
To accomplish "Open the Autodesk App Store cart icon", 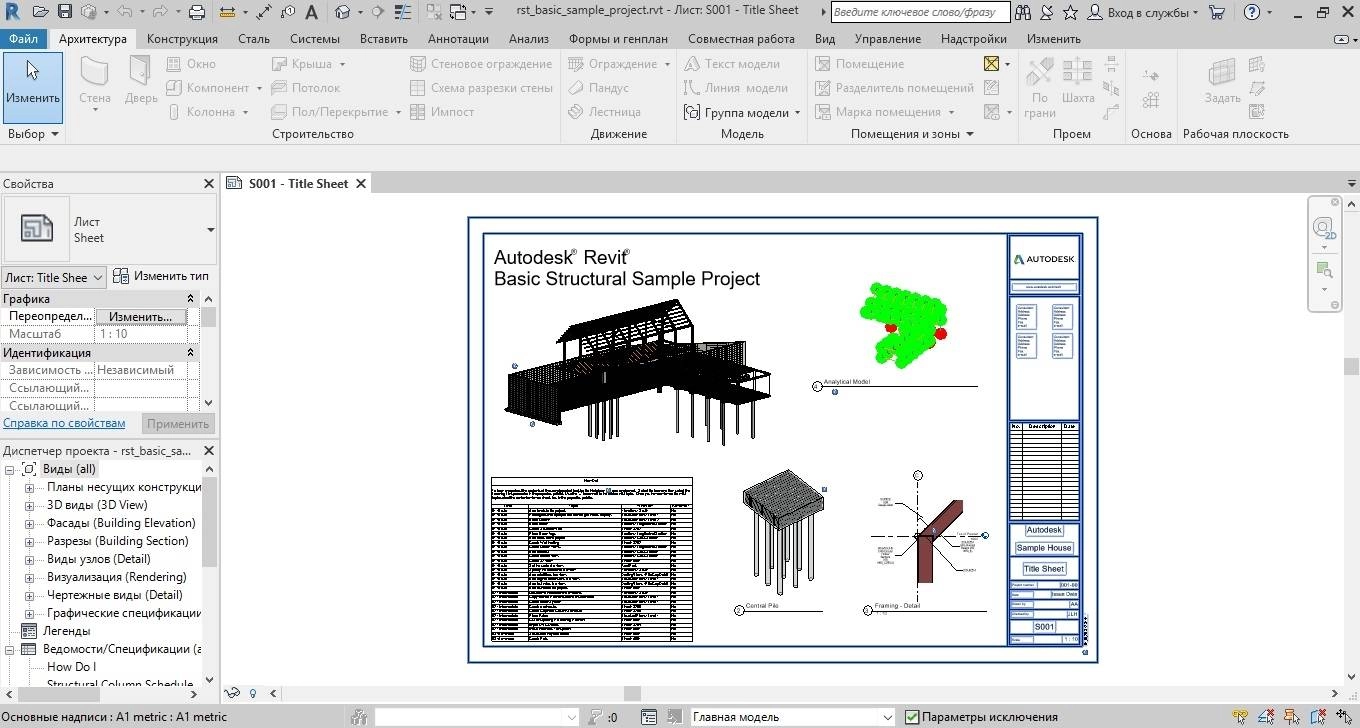I will [1217, 12].
